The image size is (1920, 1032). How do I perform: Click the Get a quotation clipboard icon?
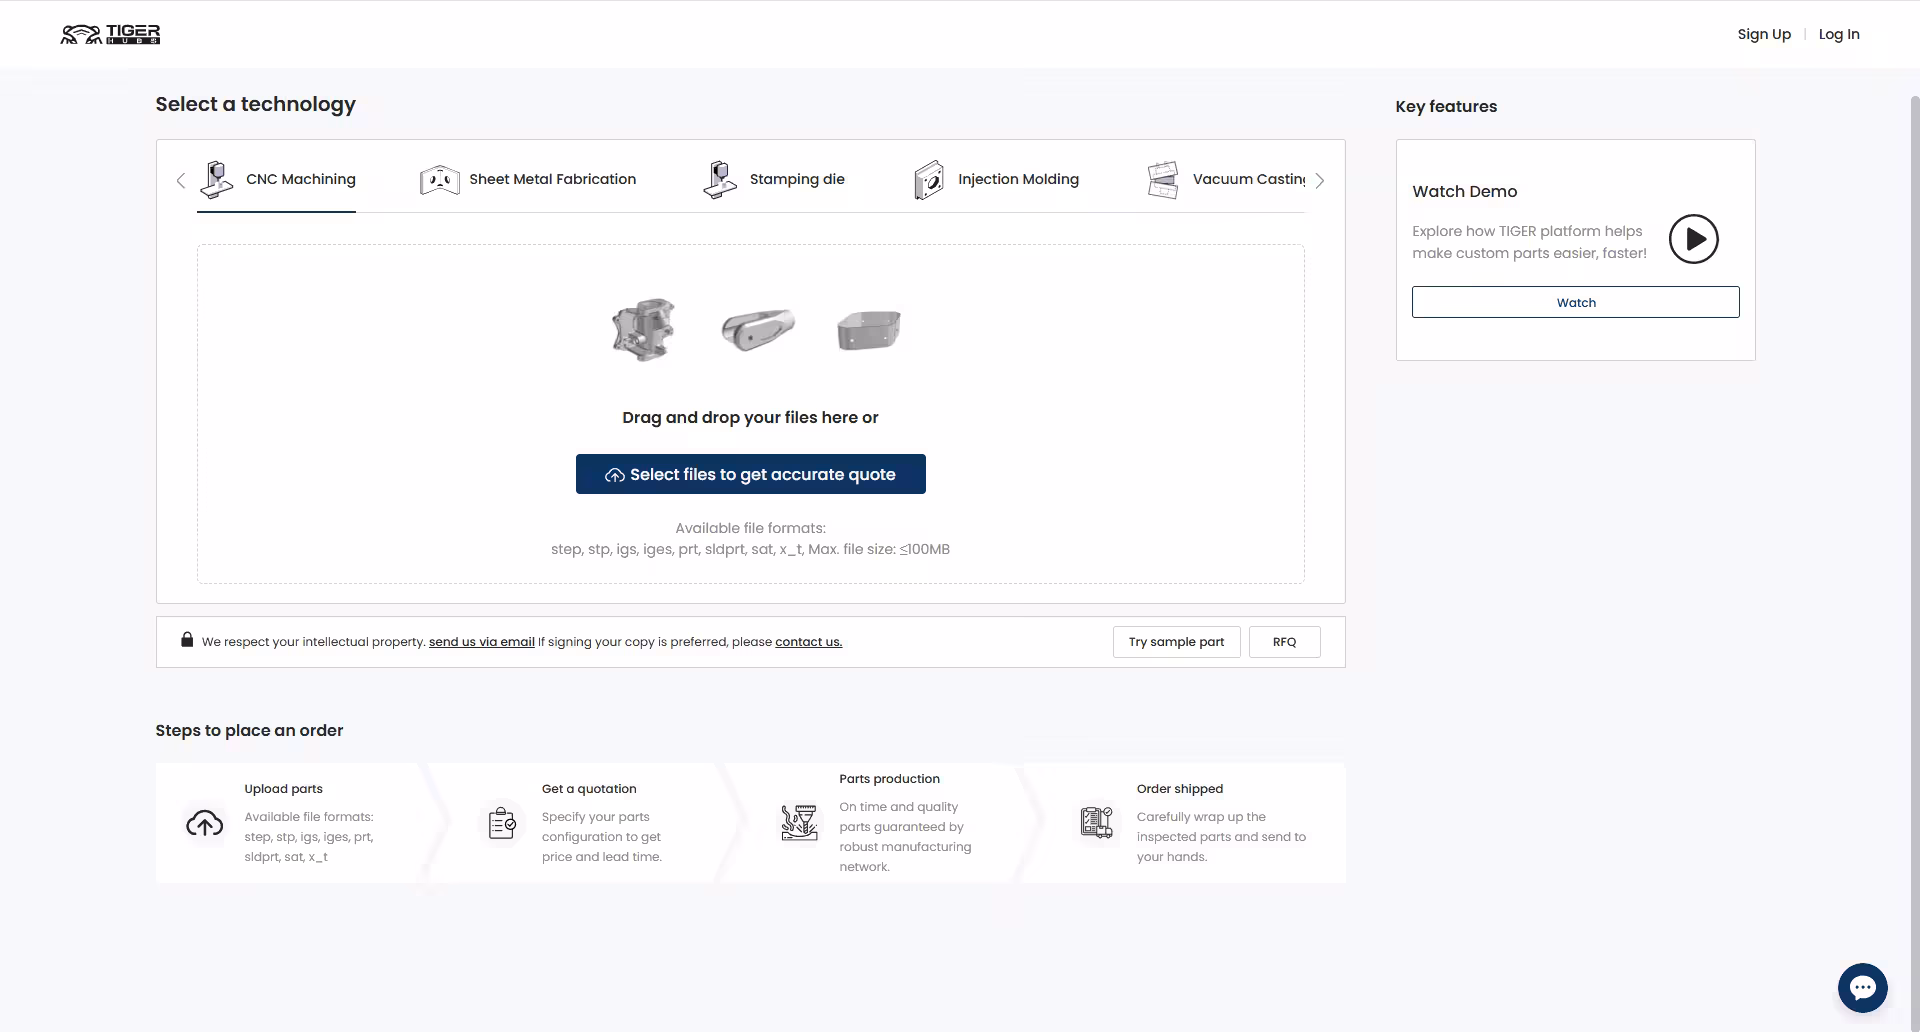pyautogui.click(x=502, y=823)
